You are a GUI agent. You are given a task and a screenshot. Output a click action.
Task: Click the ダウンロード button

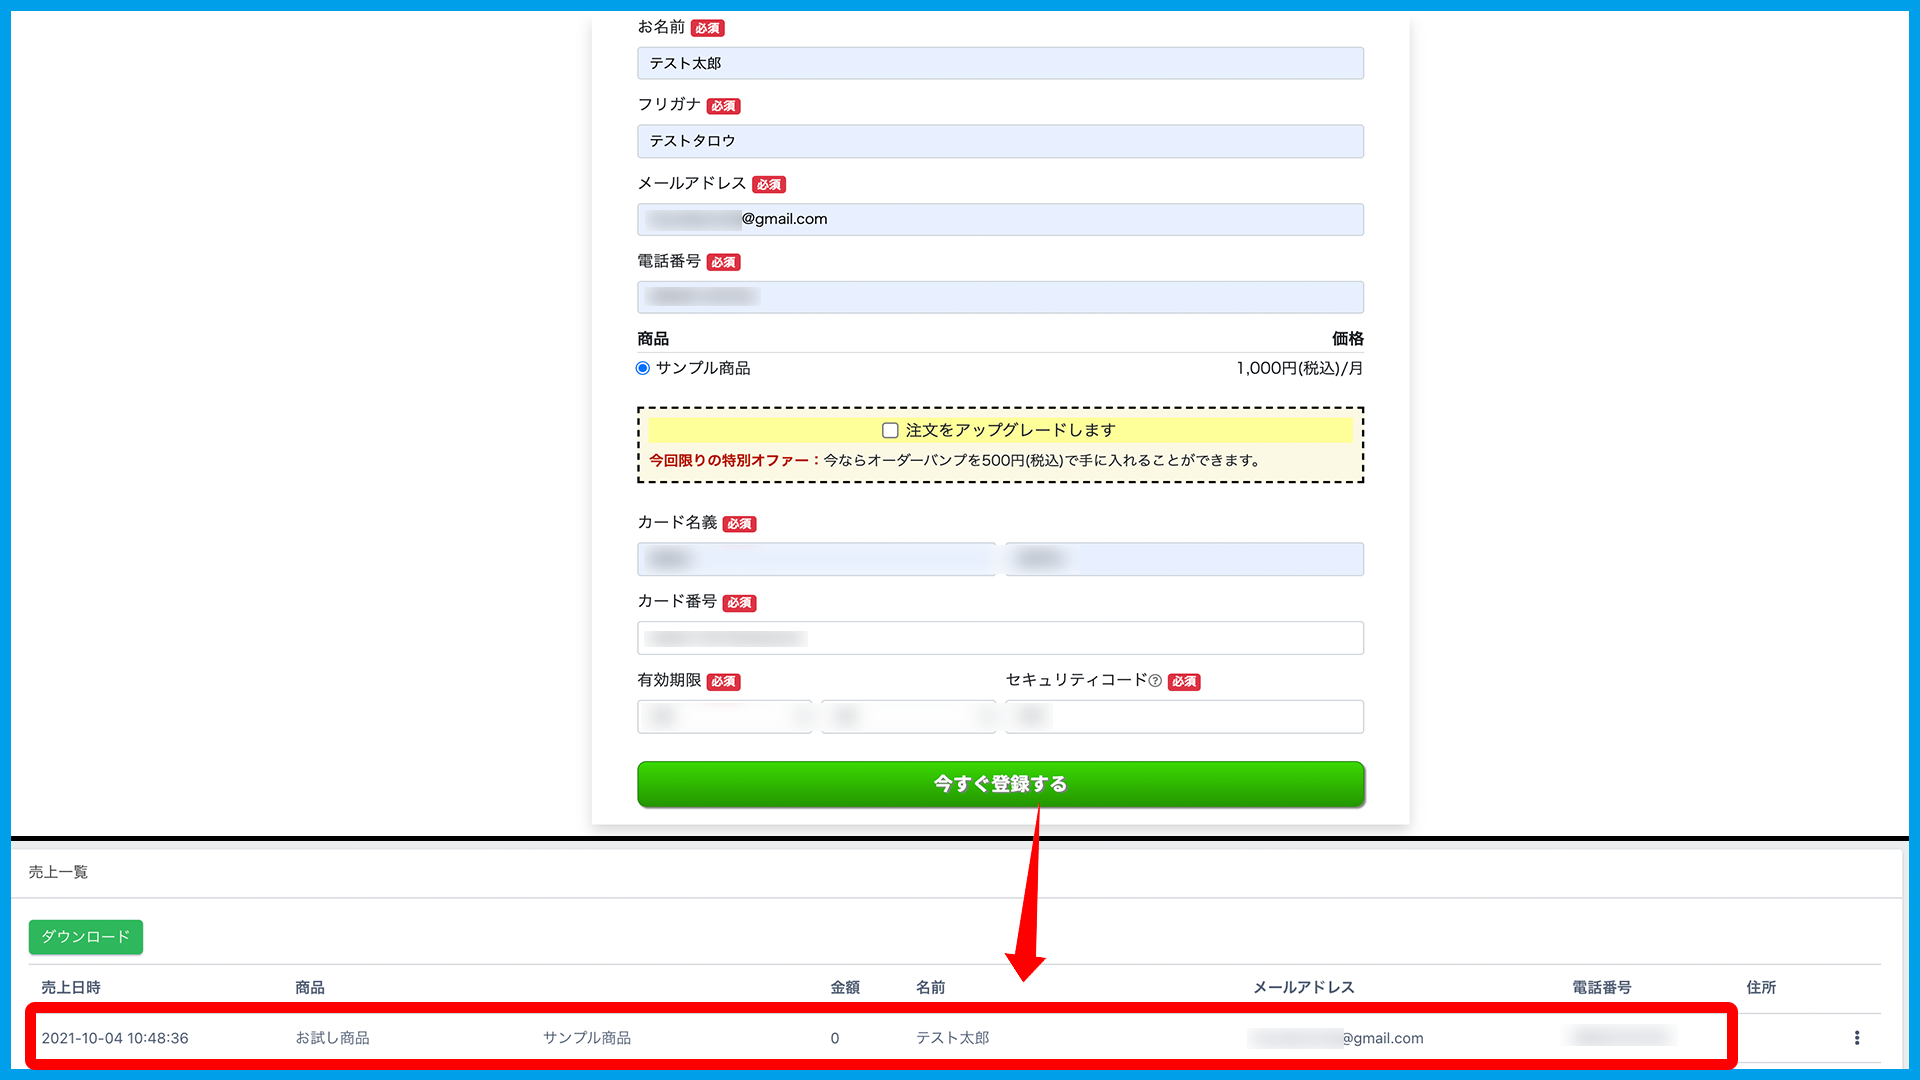[x=86, y=937]
